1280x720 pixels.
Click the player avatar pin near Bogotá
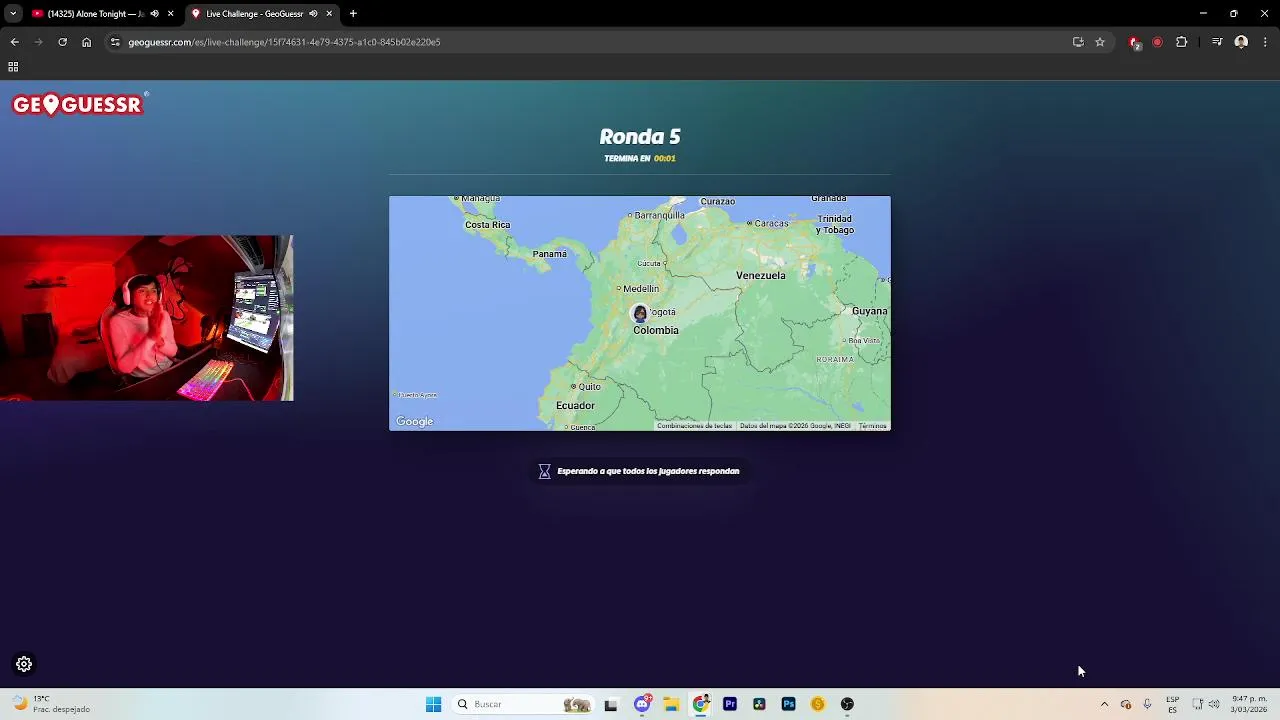click(x=640, y=314)
